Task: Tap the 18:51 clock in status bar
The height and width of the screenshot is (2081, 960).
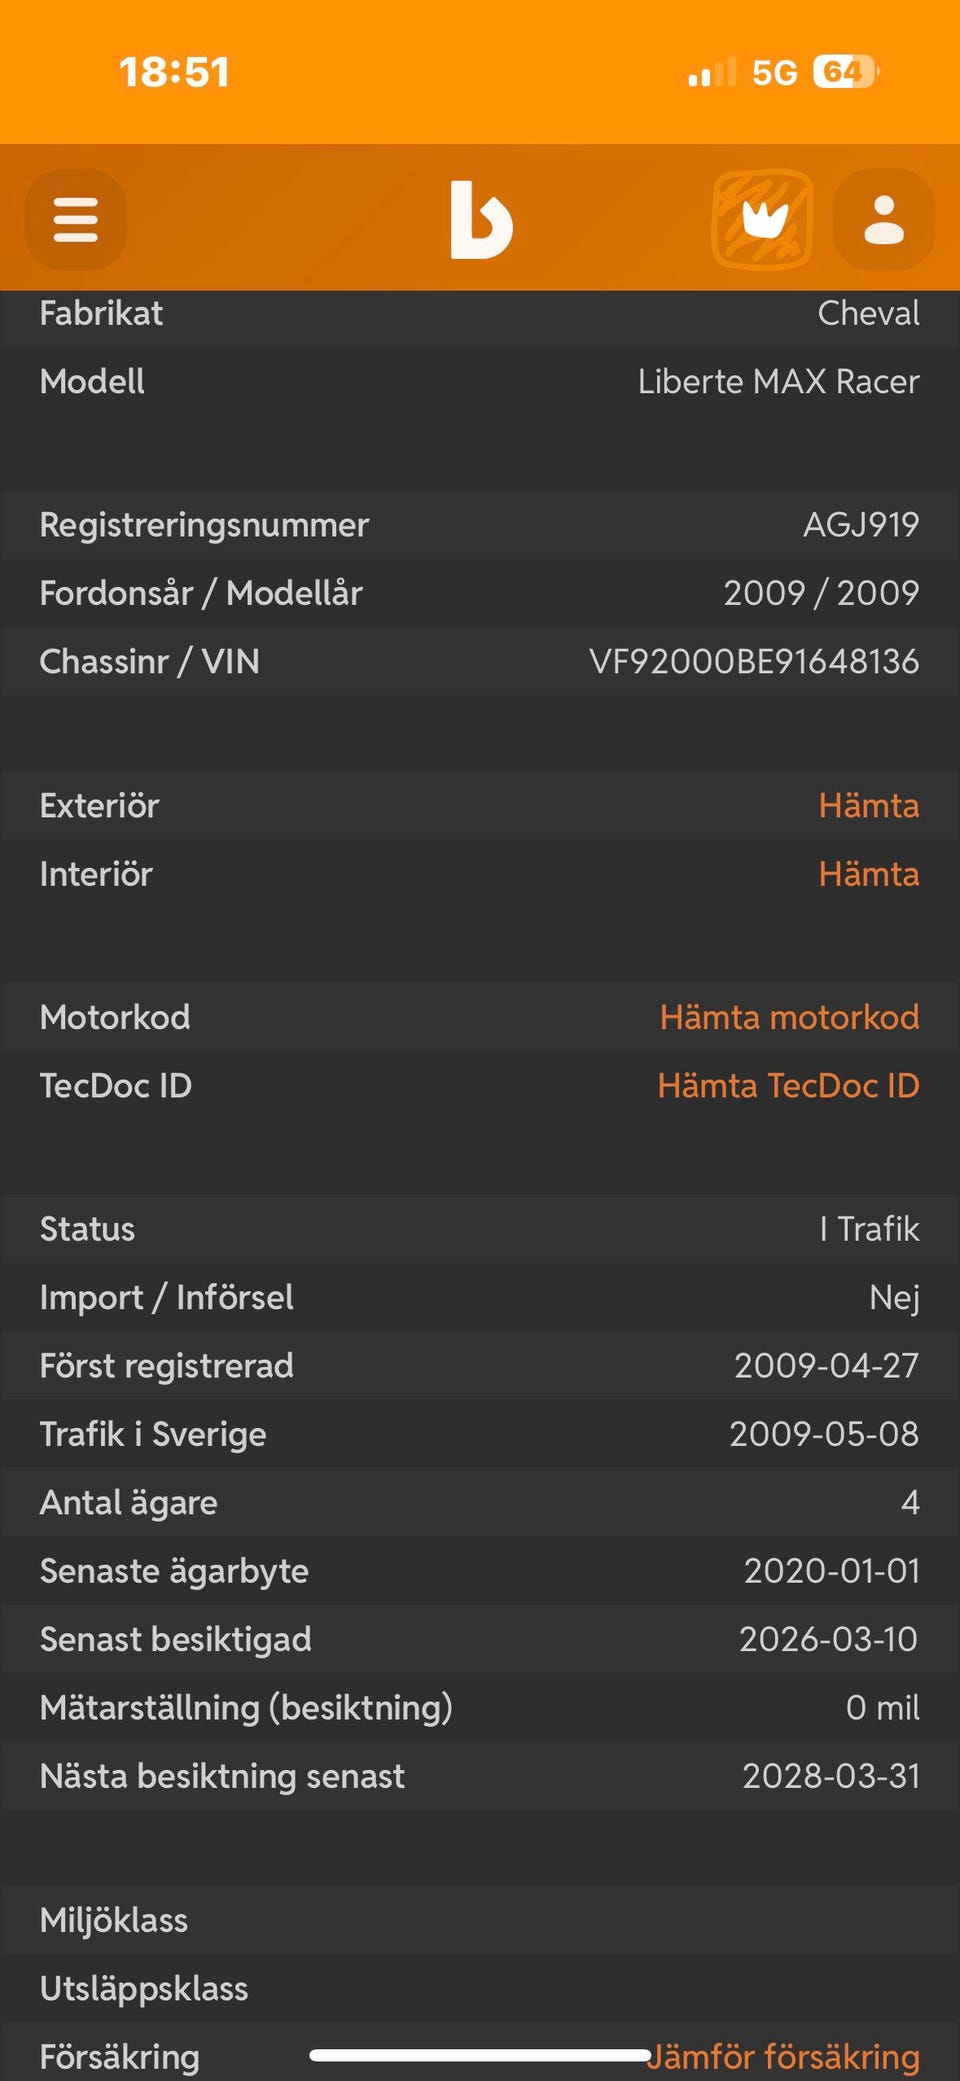Action: pos(174,72)
